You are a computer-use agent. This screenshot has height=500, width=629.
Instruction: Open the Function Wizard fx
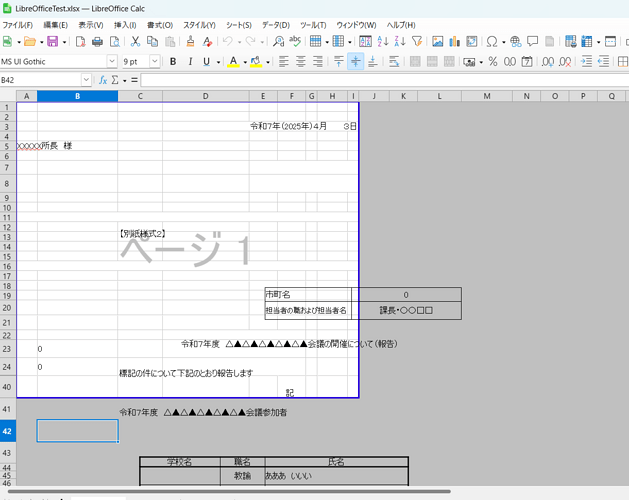[103, 80]
